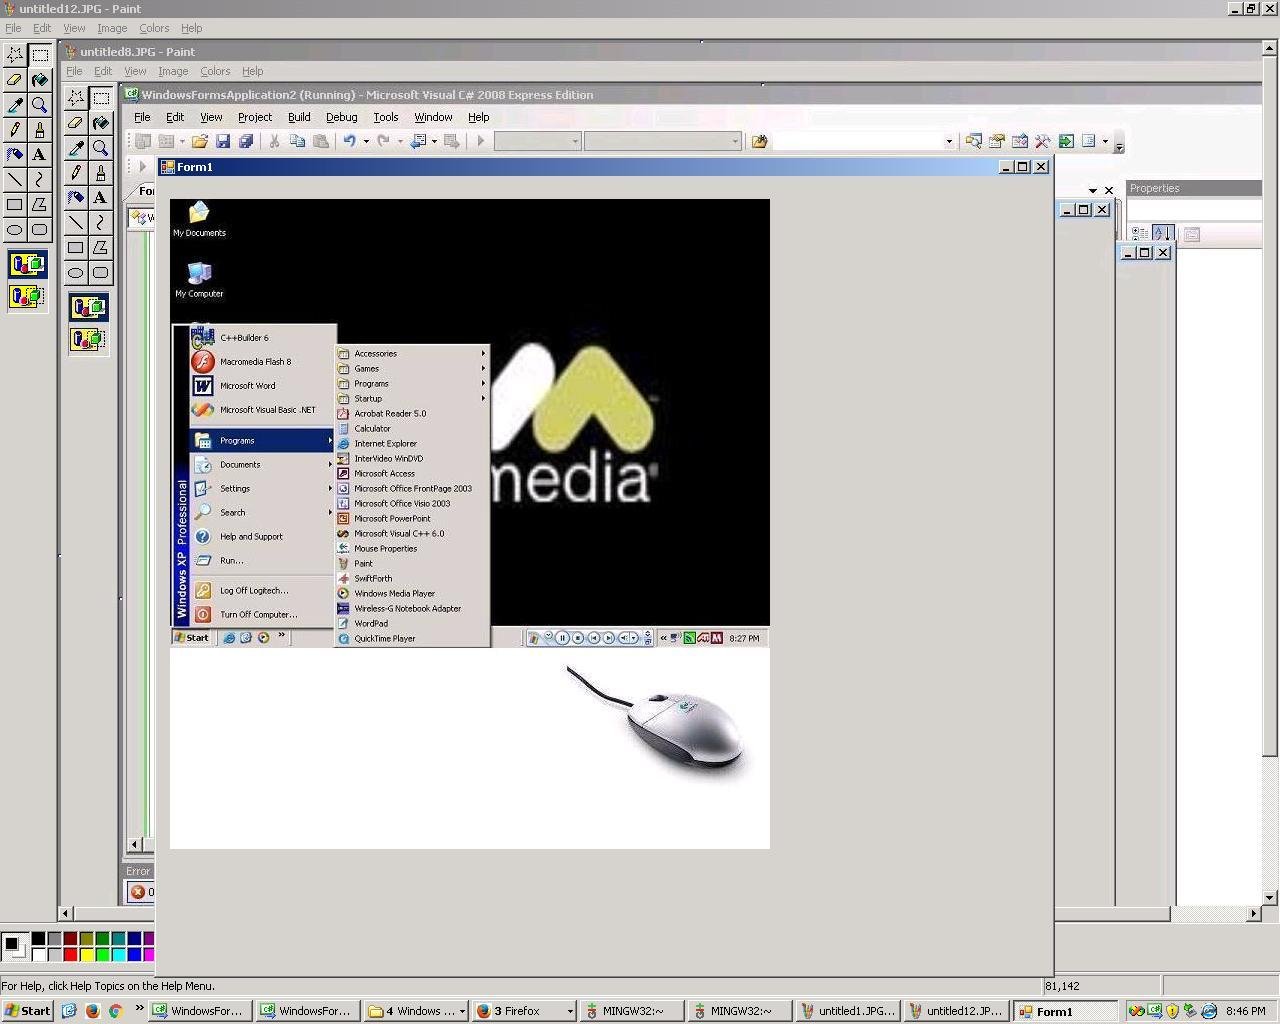Select the Text tool in untitled12 Paint
Viewport: 1280px width, 1024px height.
point(40,155)
